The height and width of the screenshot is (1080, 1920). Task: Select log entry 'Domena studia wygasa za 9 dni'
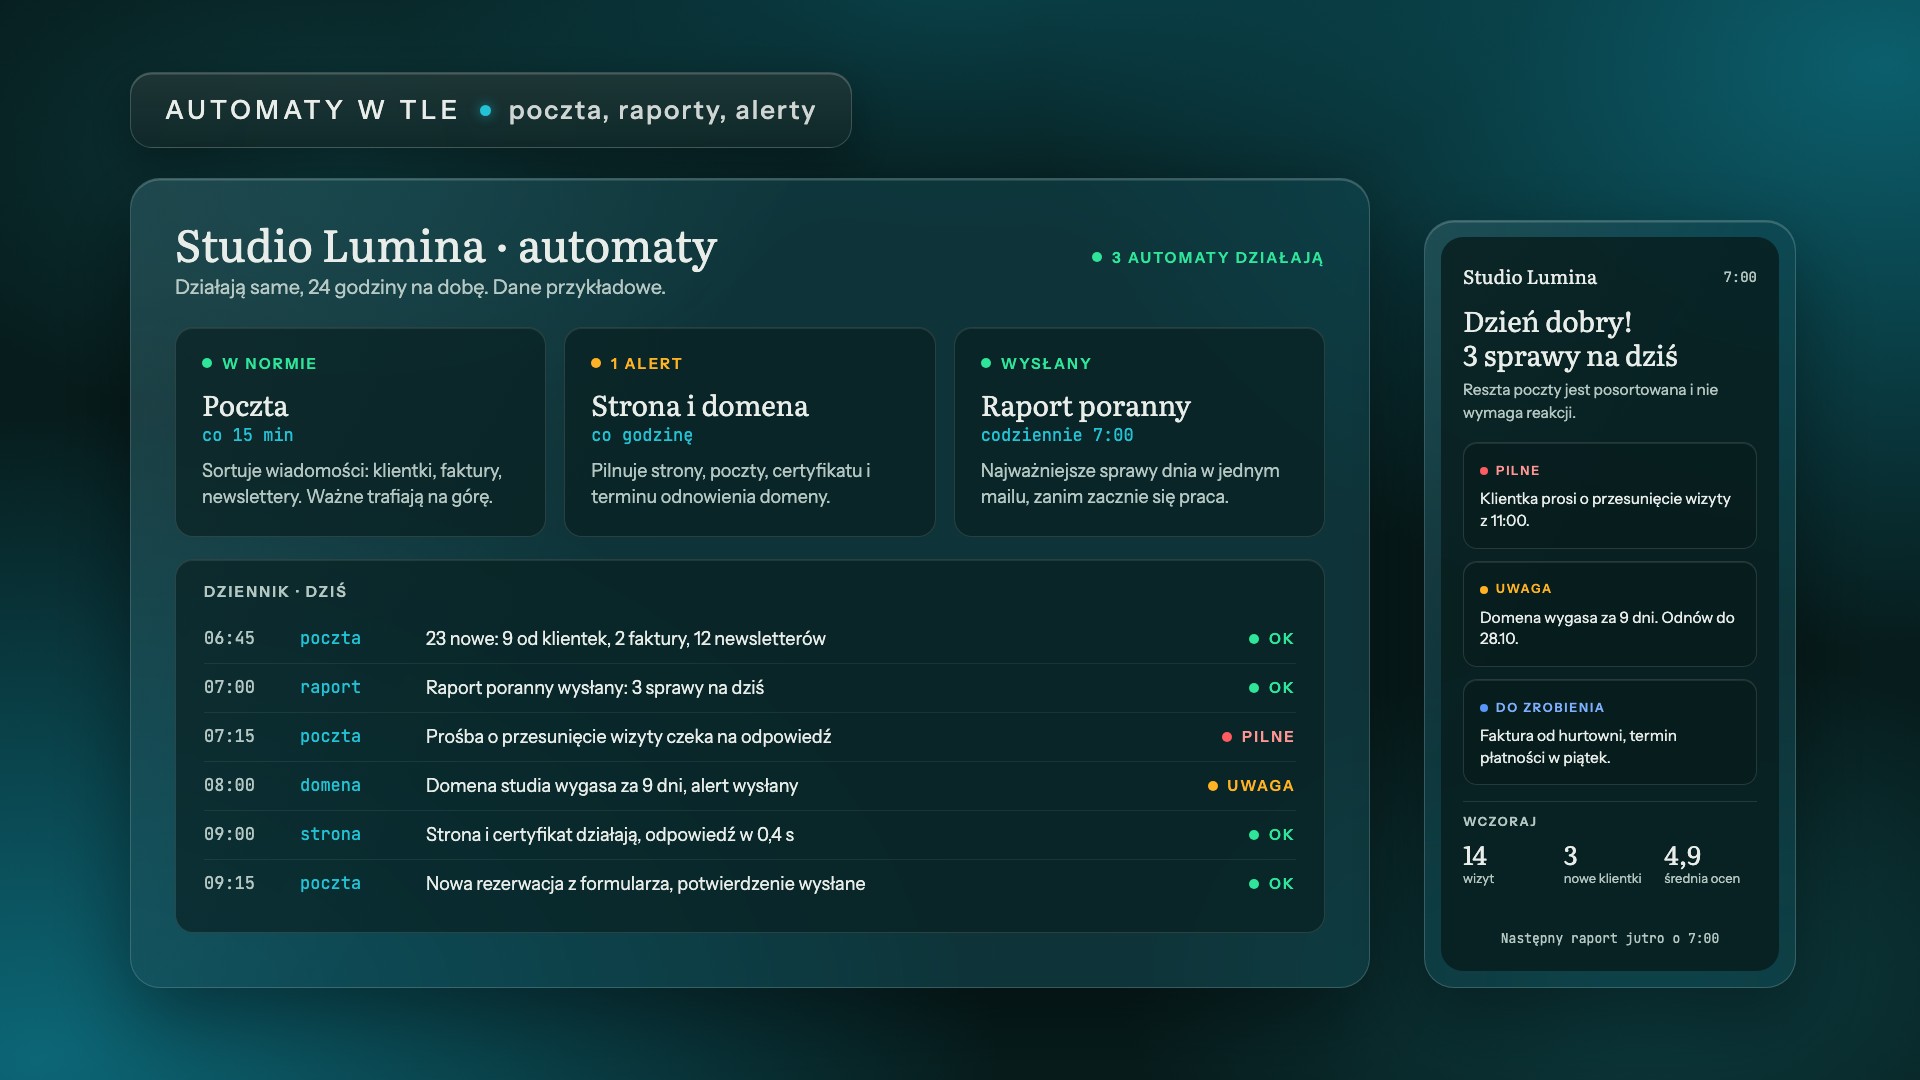pos(749,786)
